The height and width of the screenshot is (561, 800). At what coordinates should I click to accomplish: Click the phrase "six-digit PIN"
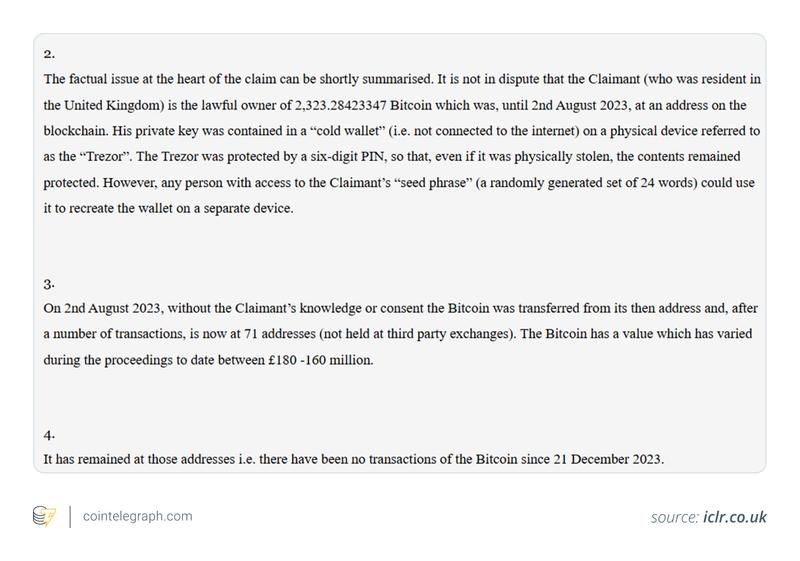(303, 157)
